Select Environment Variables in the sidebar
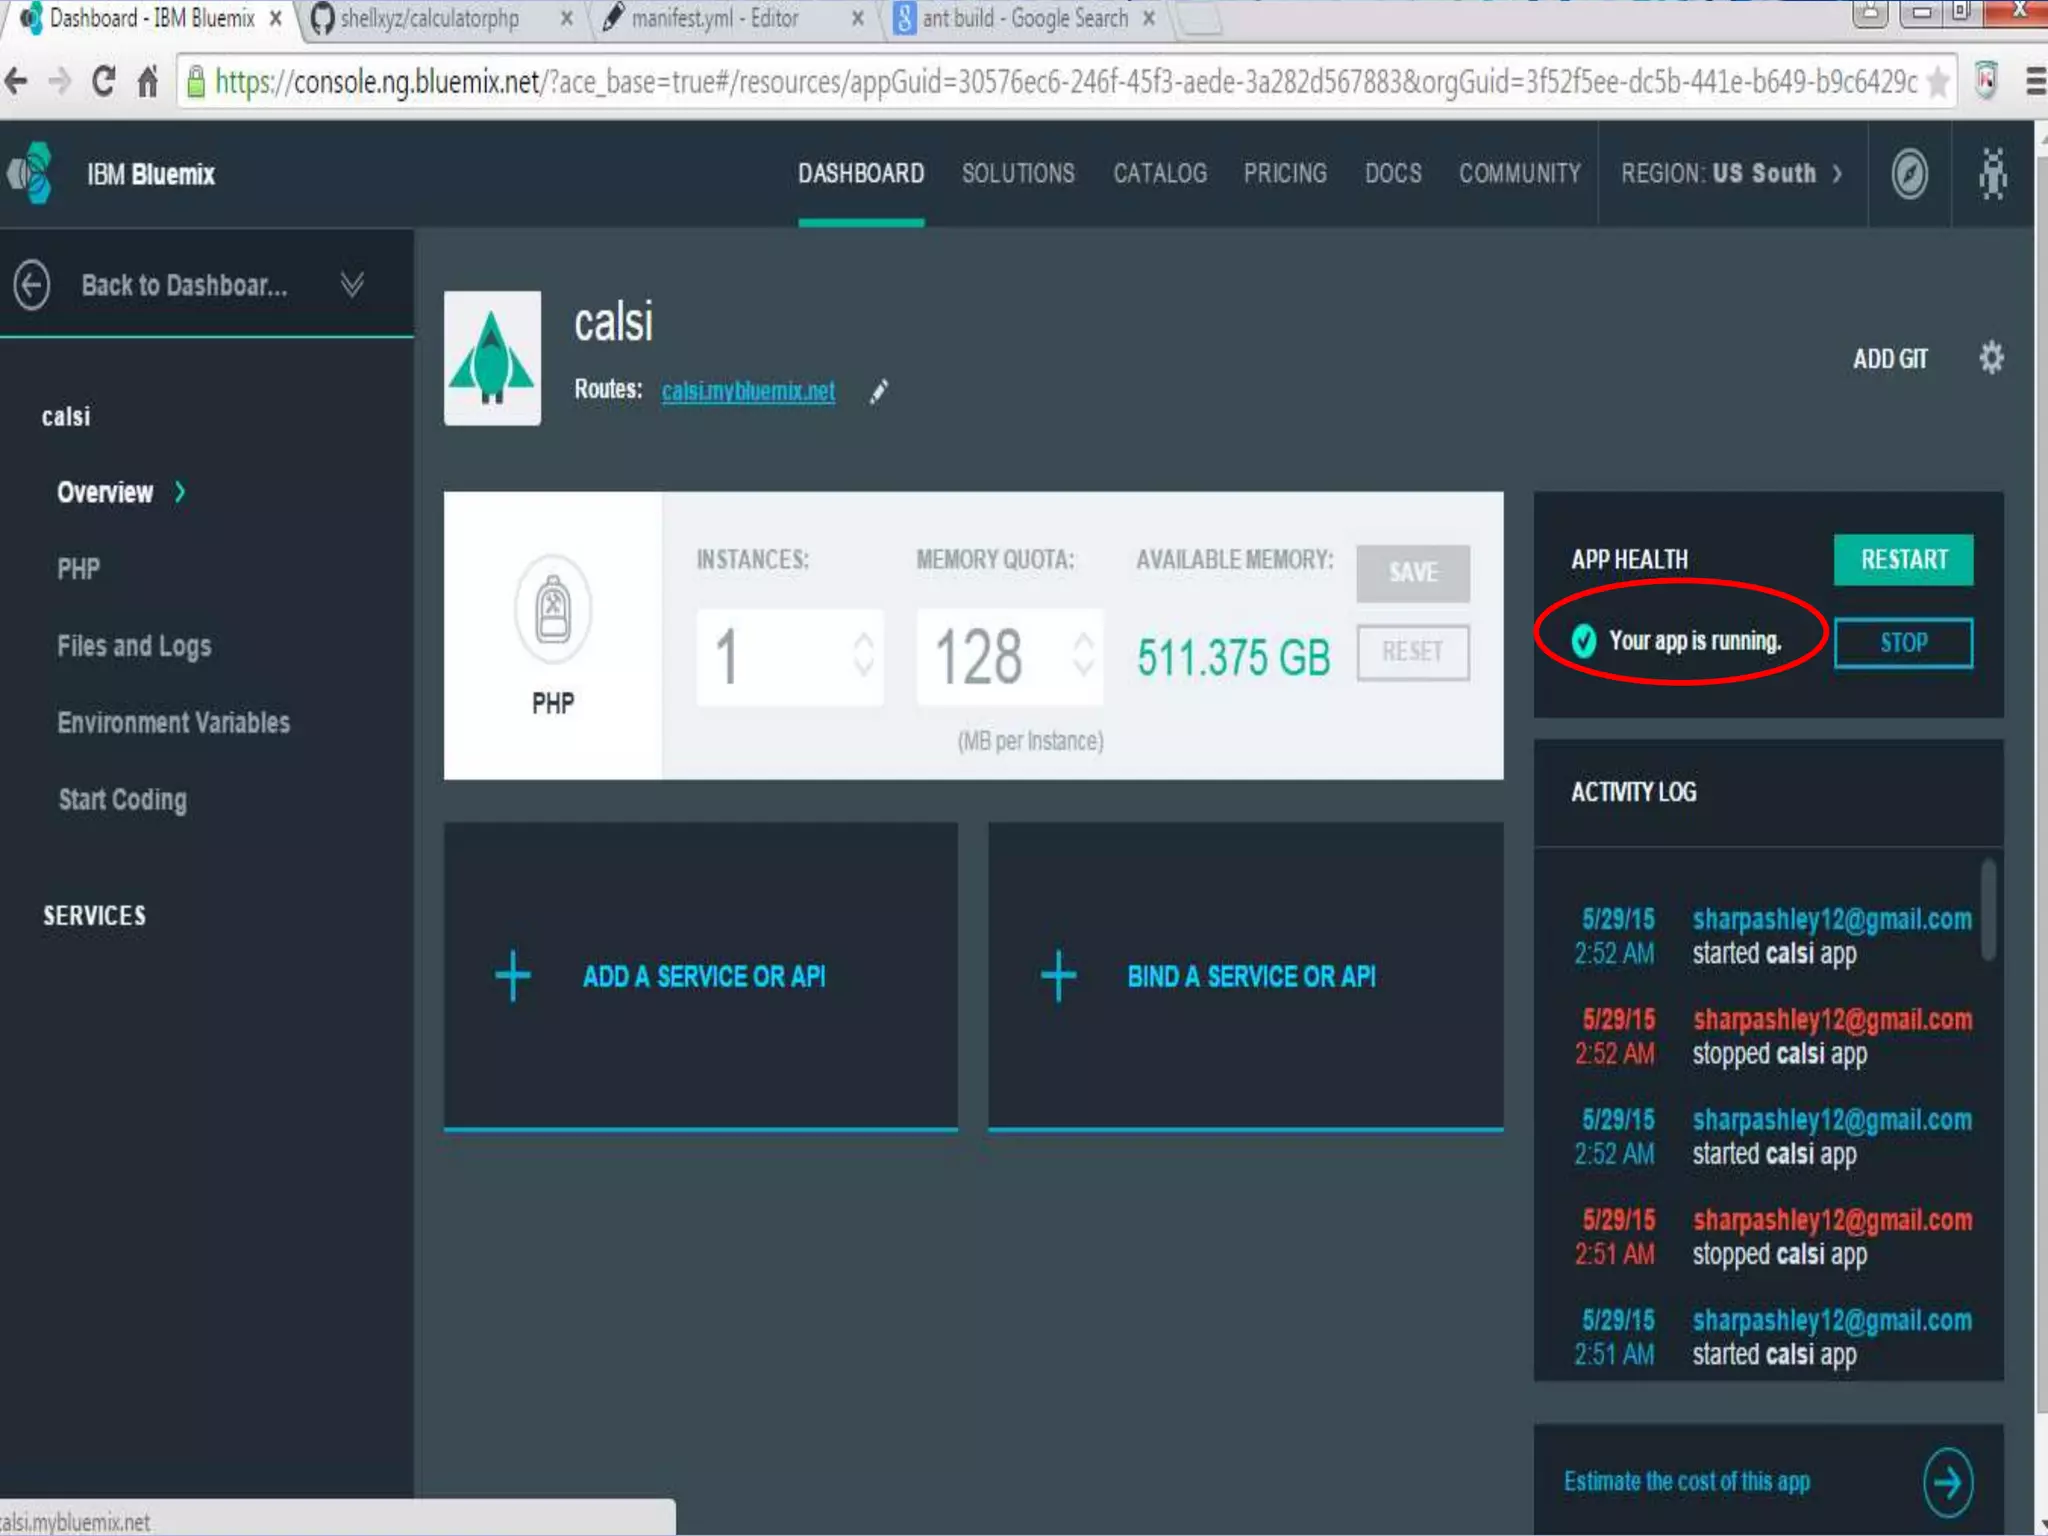The width and height of the screenshot is (2048, 1536). click(x=173, y=722)
